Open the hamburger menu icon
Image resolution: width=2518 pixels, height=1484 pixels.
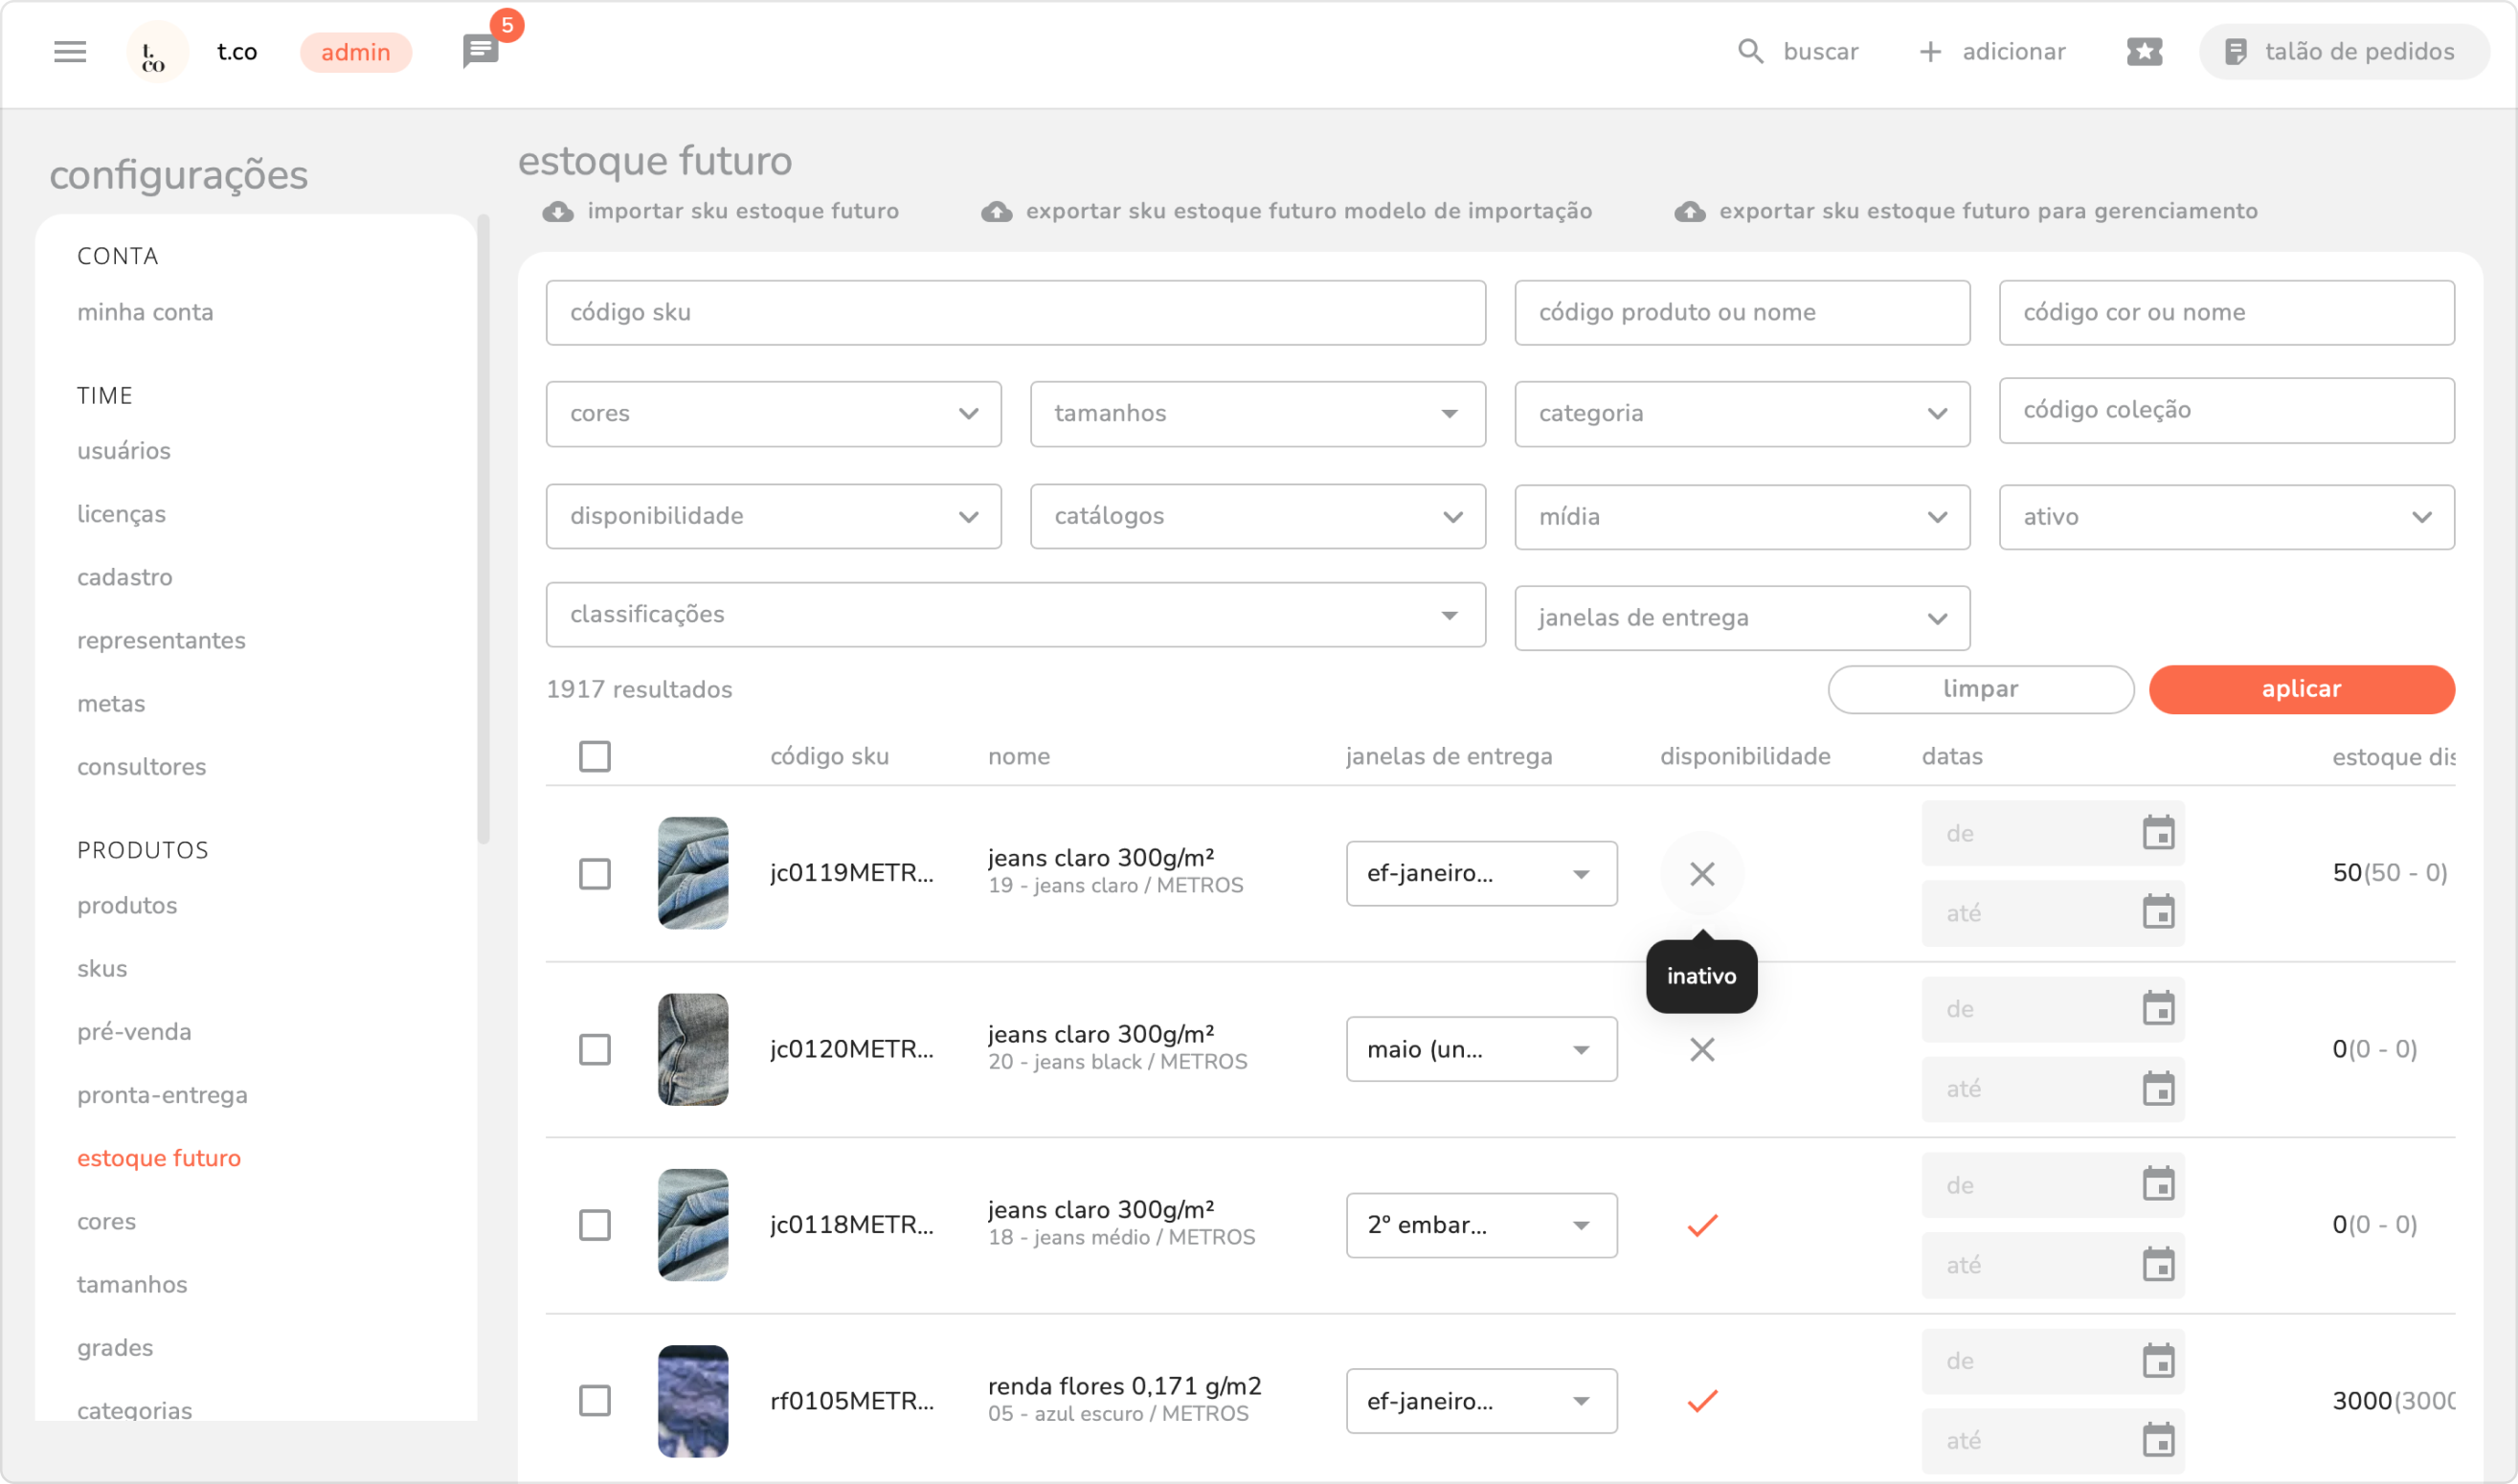click(70, 52)
